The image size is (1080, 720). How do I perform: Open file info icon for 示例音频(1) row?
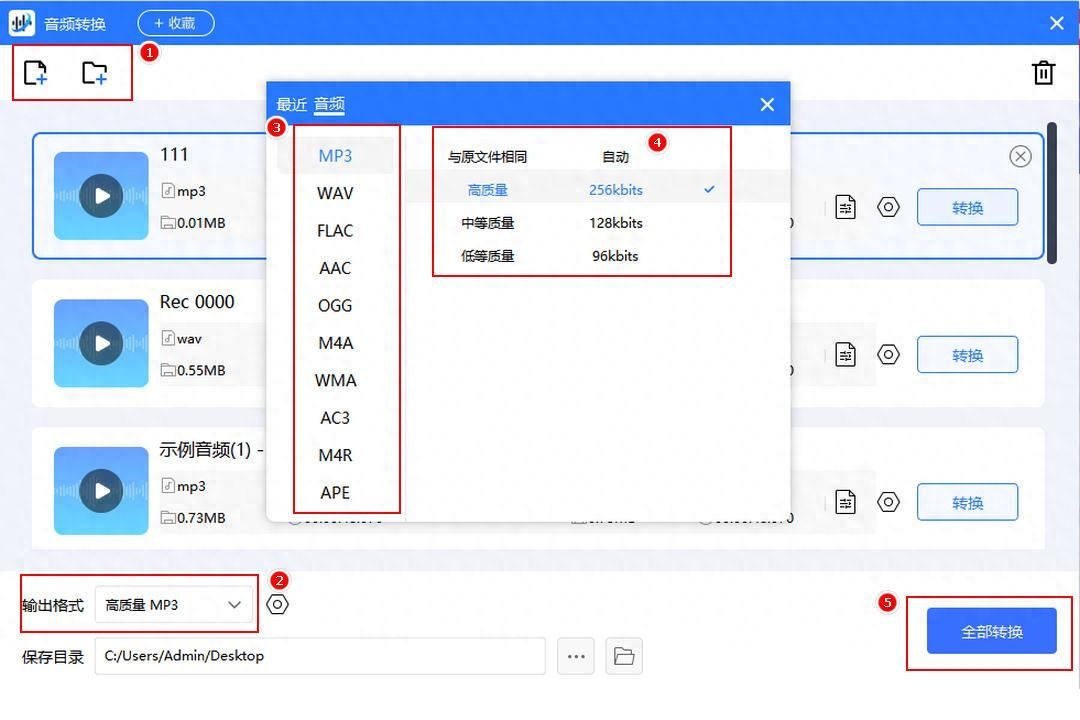(845, 502)
